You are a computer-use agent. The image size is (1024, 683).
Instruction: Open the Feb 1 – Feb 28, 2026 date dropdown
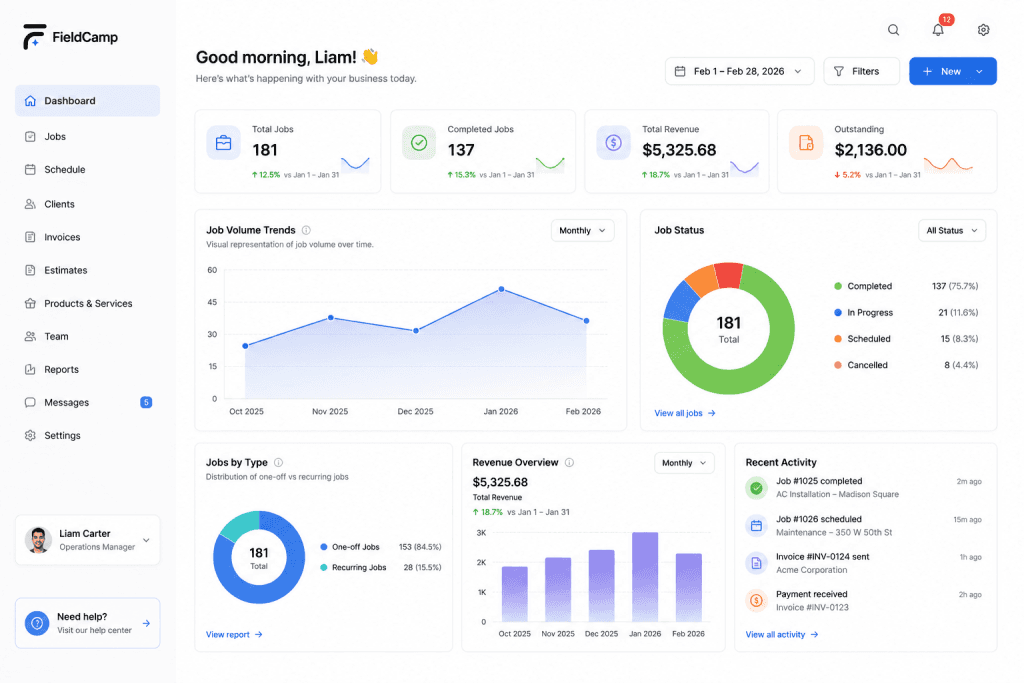click(x=739, y=71)
